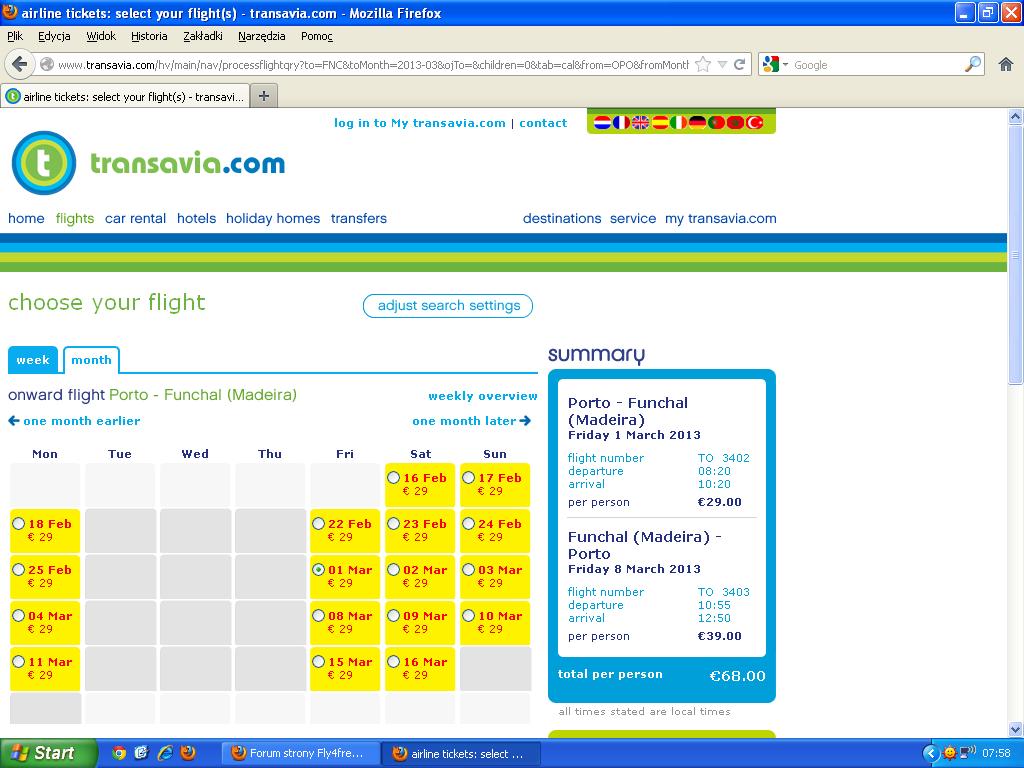
Task: Open the Edycja menu
Action: pyautogui.click(x=54, y=37)
